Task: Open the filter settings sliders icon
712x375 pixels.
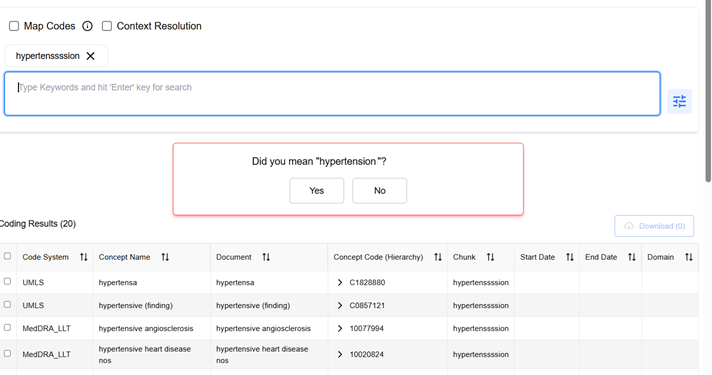Action: tap(679, 101)
